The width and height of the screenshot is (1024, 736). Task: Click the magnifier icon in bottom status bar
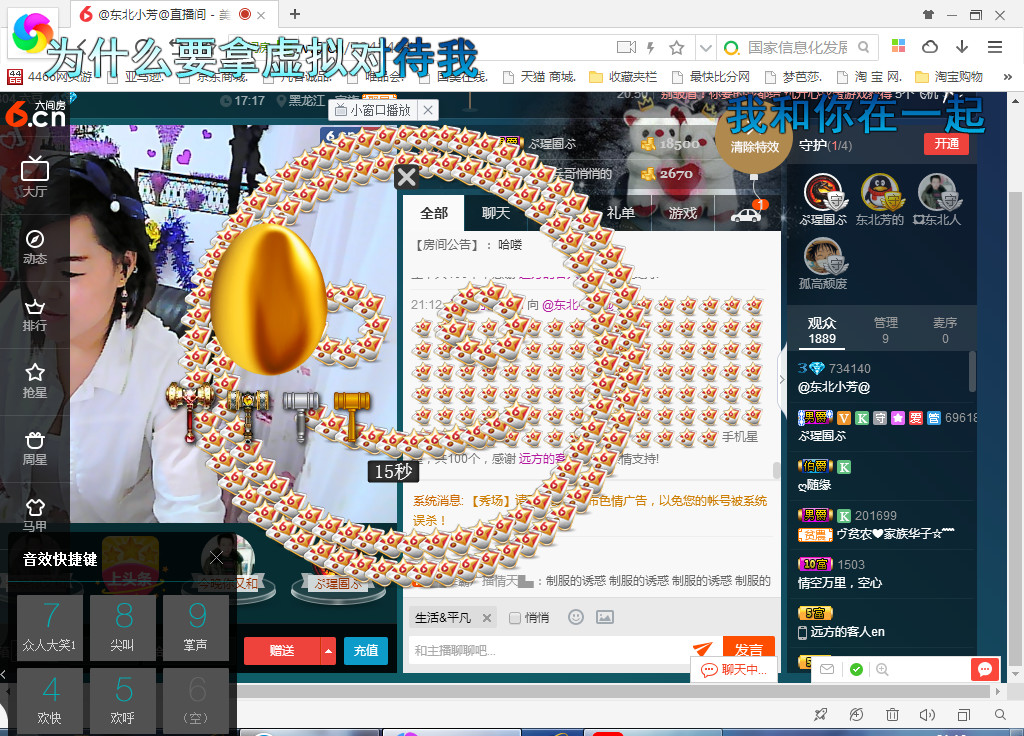(x=1000, y=715)
